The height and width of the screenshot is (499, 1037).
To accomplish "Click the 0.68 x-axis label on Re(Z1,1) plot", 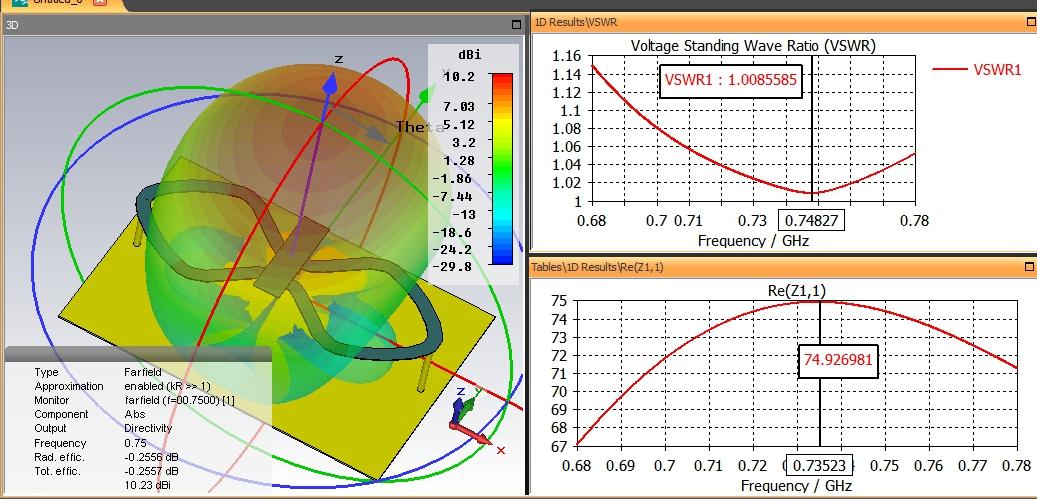I will [x=577, y=465].
